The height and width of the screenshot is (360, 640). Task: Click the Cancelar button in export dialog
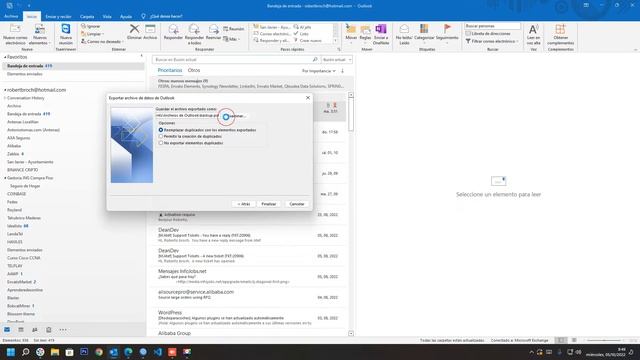(x=297, y=204)
